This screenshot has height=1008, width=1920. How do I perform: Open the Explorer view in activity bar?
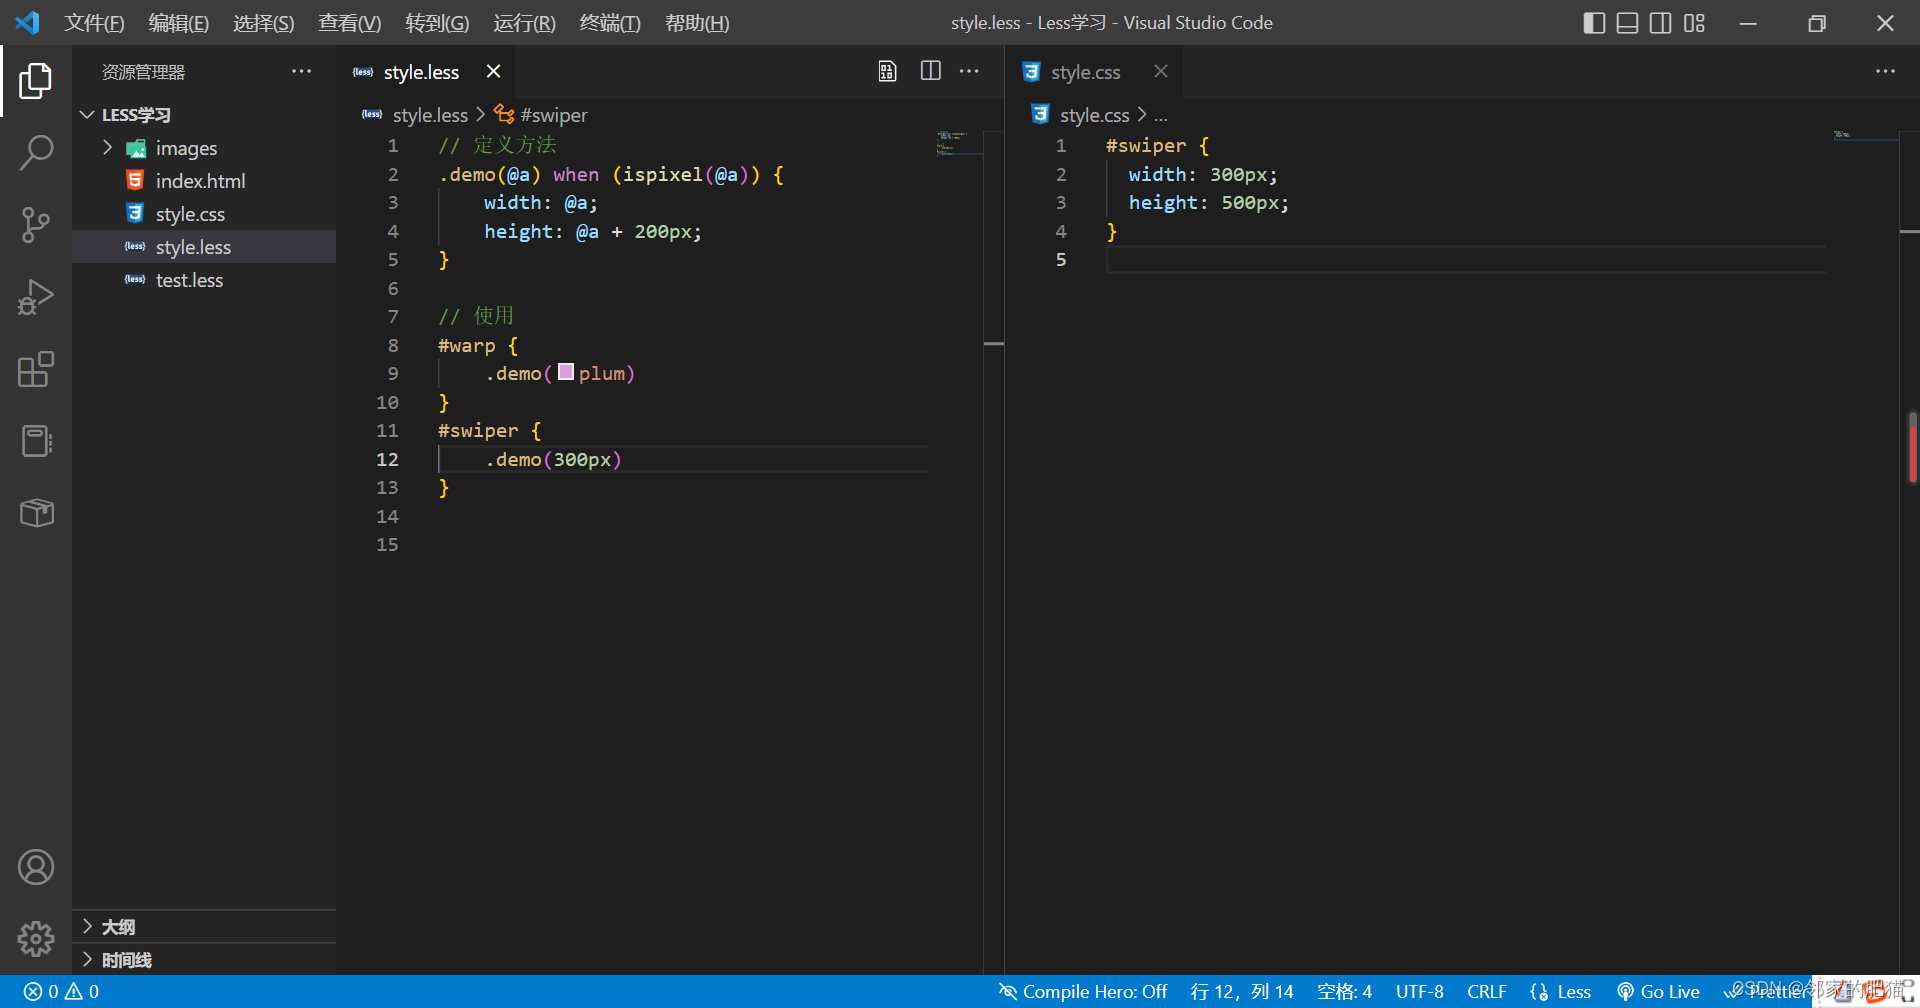[36, 81]
